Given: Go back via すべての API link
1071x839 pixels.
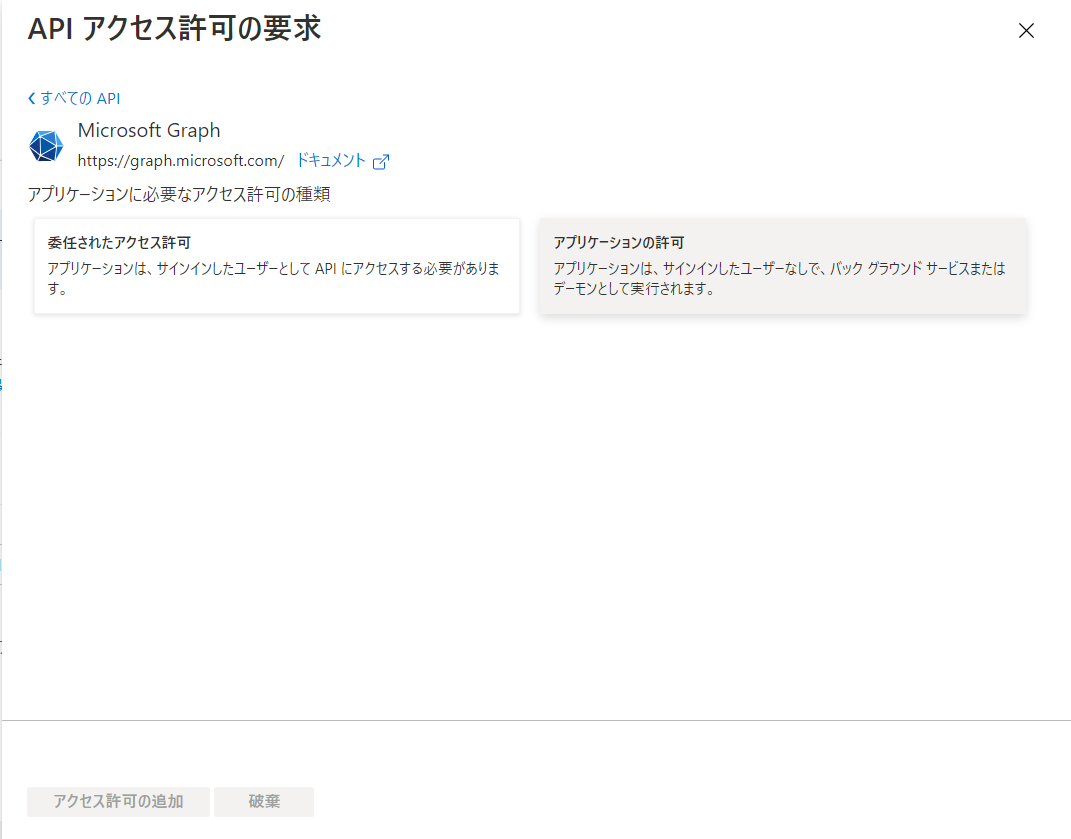Looking at the screenshot, I should point(74,98).
